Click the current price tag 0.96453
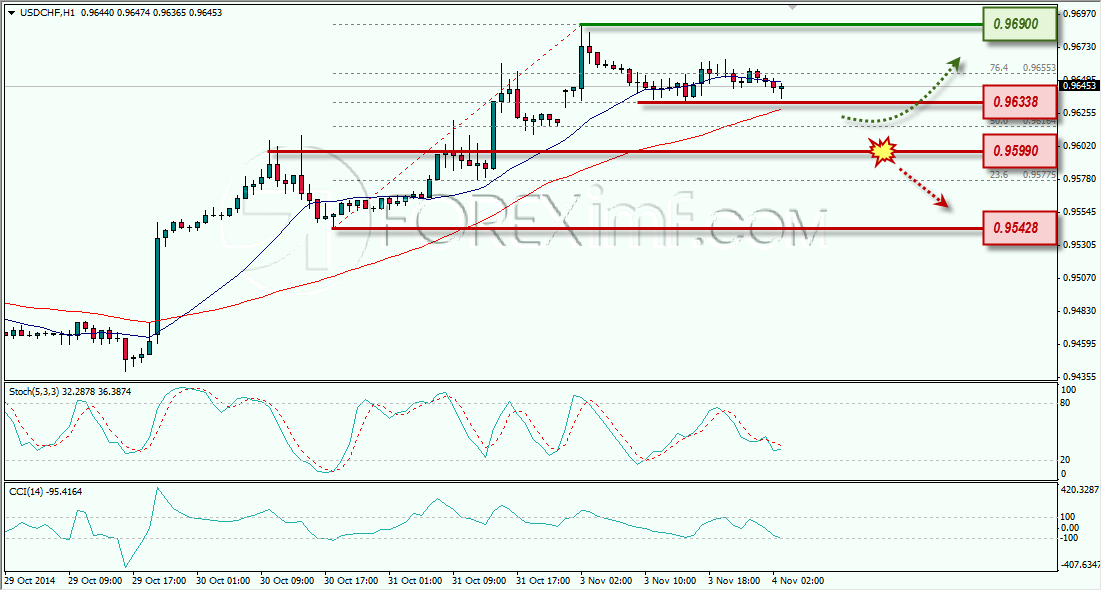This screenshot has width=1102, height=591. [1079, 85]
